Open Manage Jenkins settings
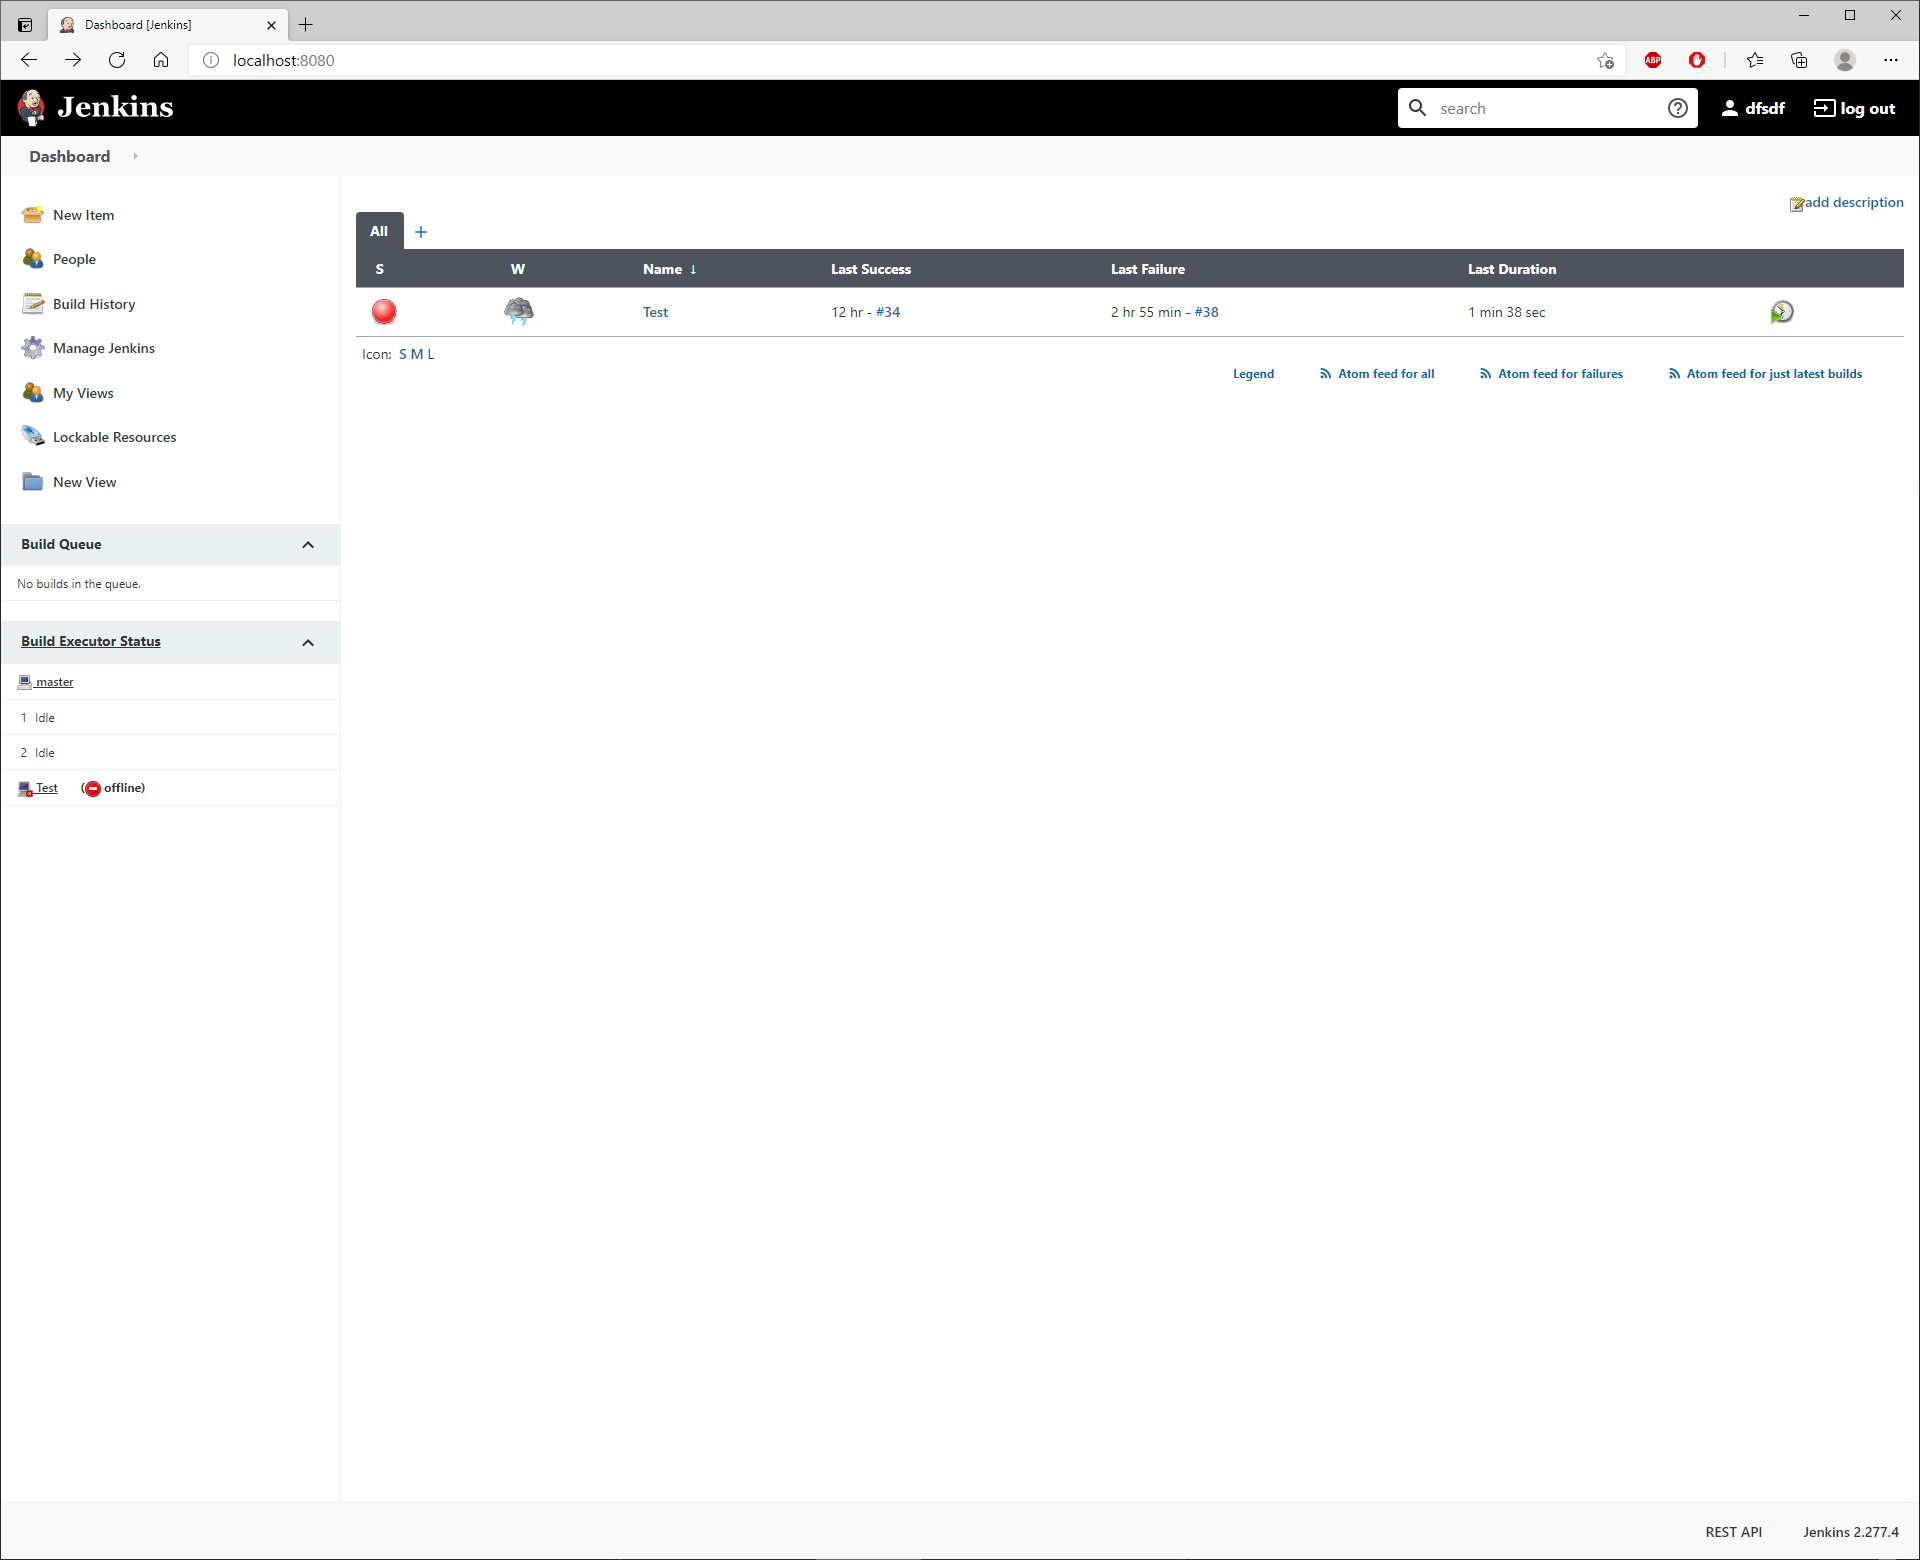The height and width of the screenshot is (1560, 1920). click(x=104, y=348)
